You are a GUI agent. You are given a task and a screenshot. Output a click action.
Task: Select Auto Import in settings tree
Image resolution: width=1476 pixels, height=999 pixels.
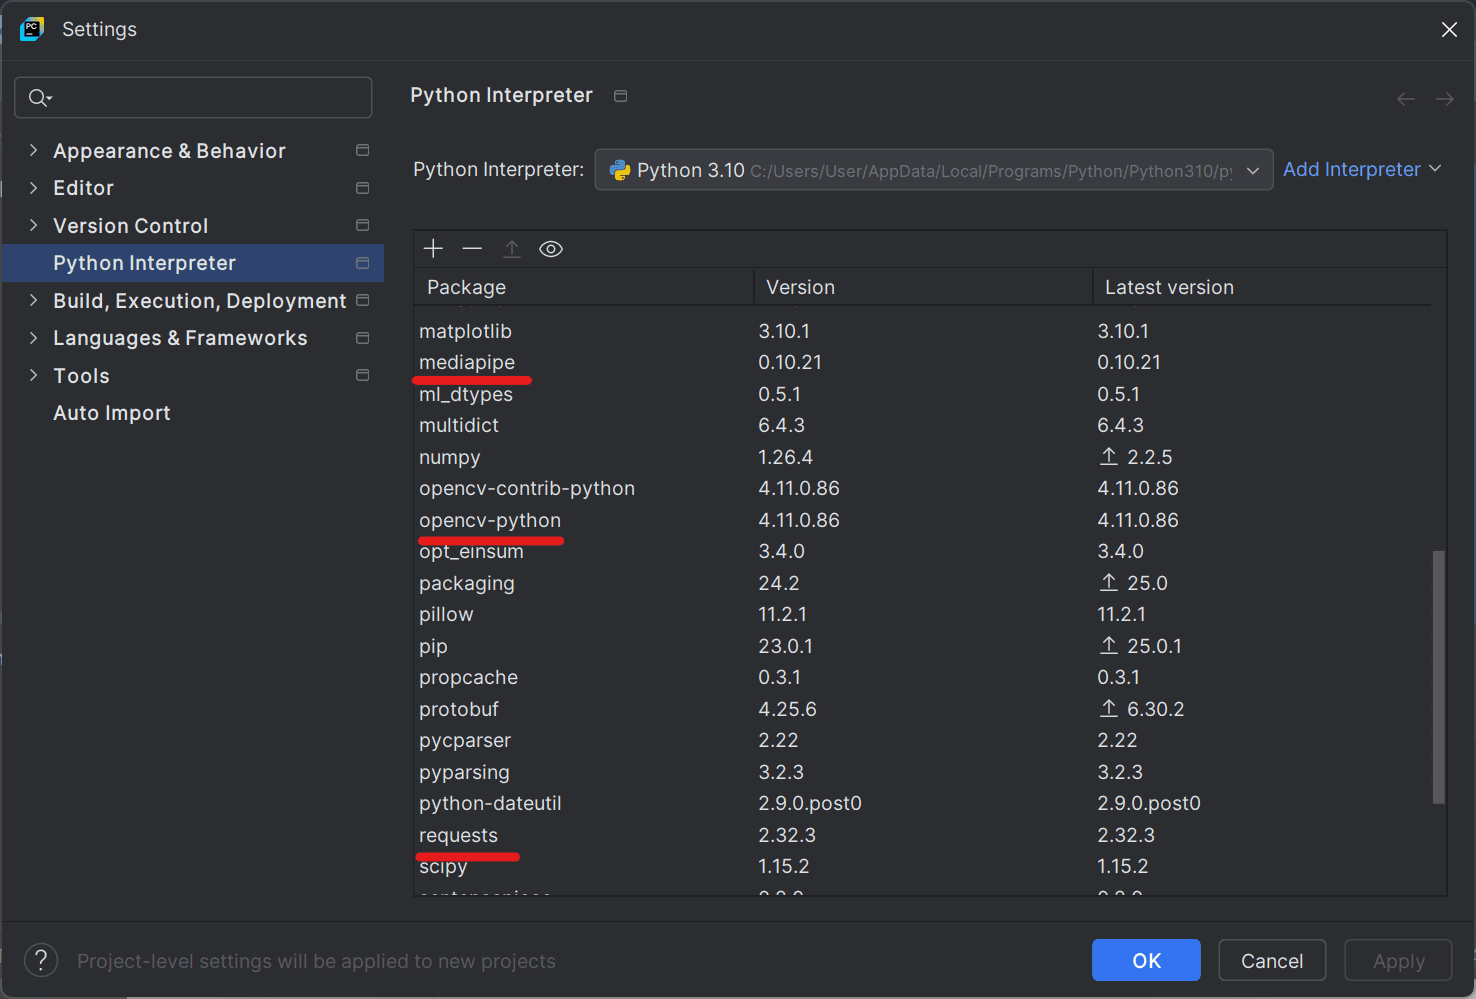tap(112, 413)
